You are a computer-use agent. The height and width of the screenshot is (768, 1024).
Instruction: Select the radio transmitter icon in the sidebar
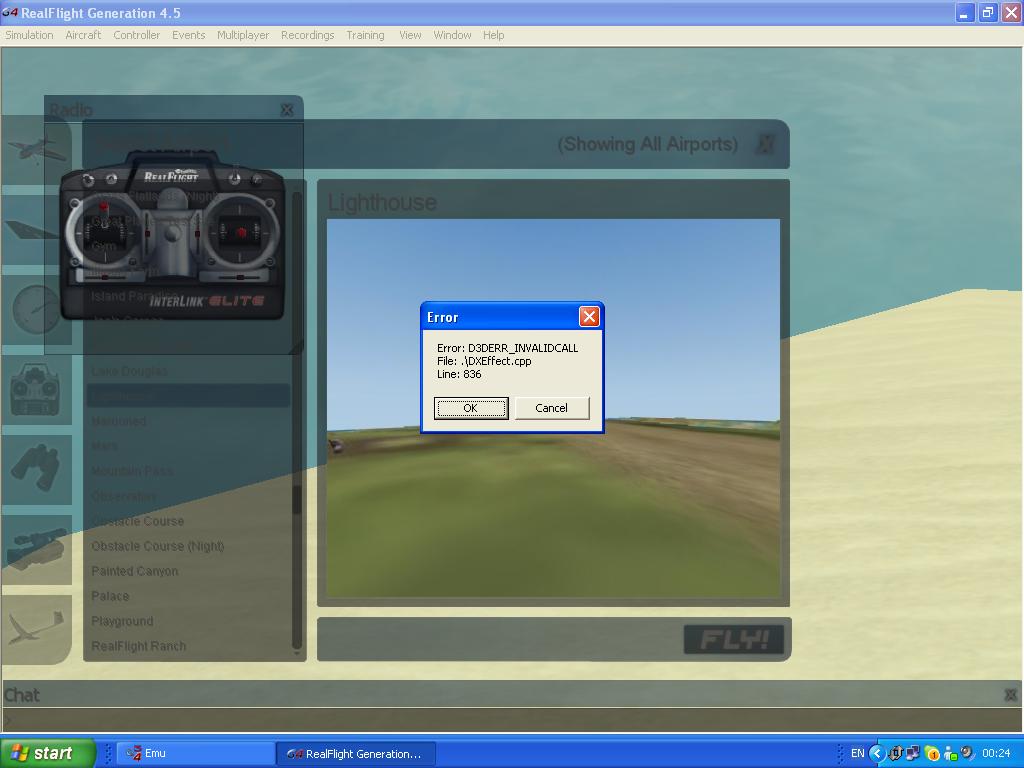[x=36, y=390]
